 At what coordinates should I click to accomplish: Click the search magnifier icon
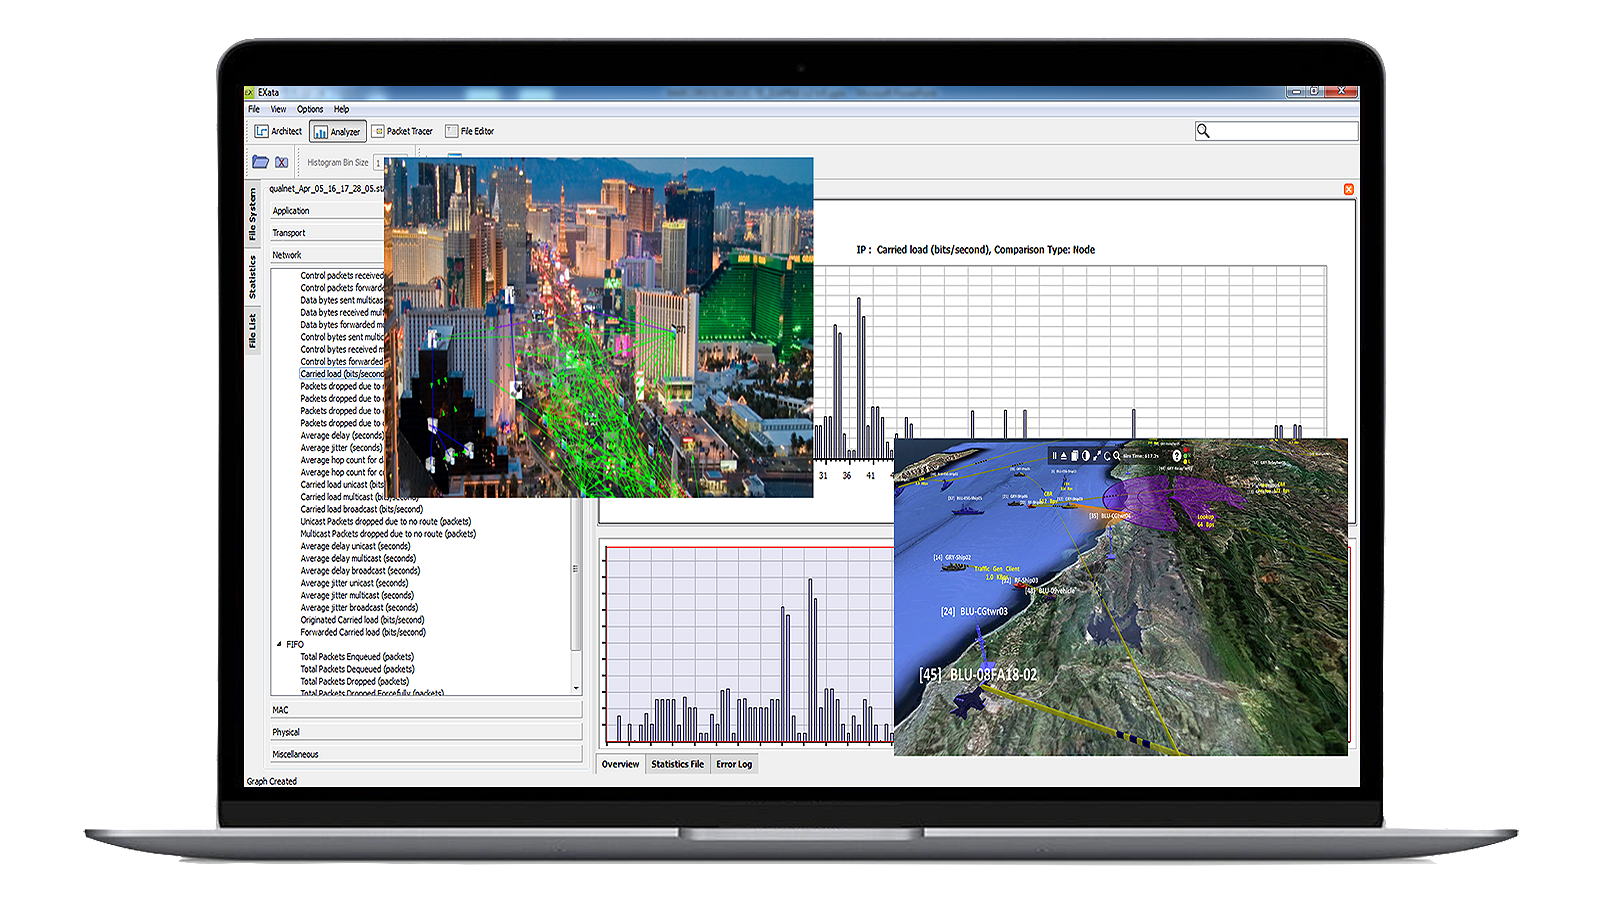tap(1203, 131)
